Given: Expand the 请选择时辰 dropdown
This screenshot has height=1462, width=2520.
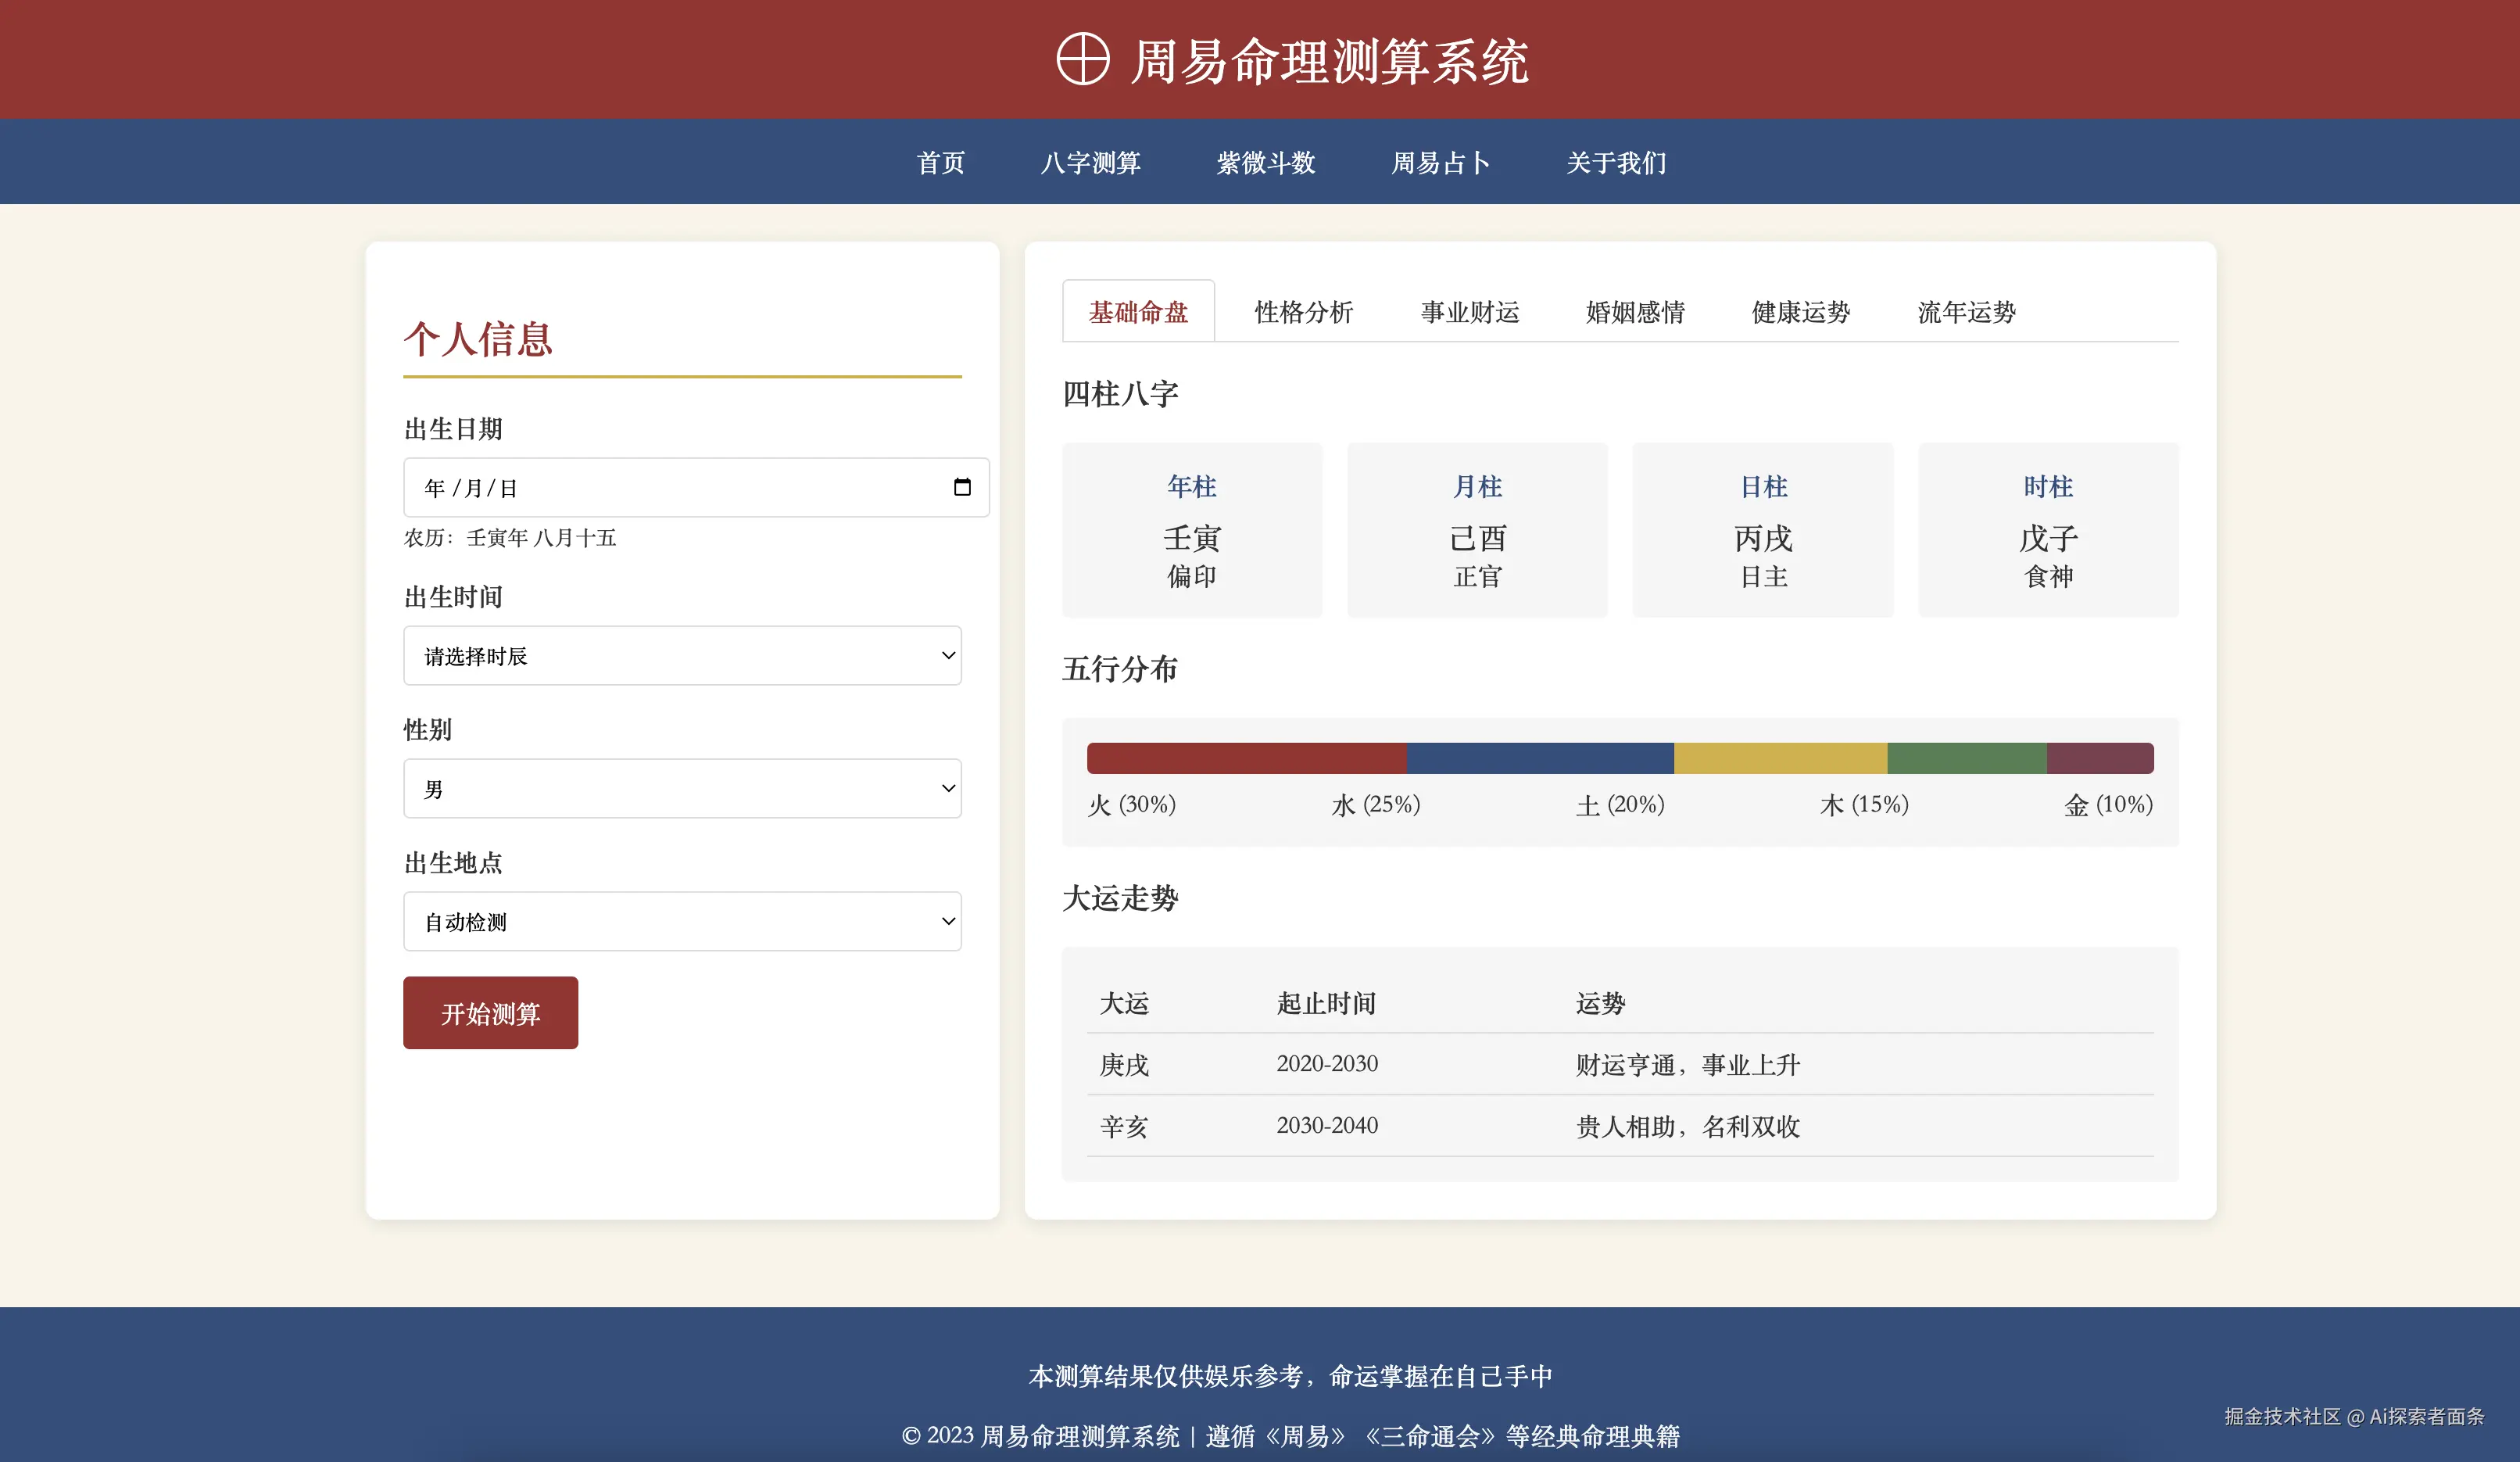Looking at the screenshot, I should point(682,656).
